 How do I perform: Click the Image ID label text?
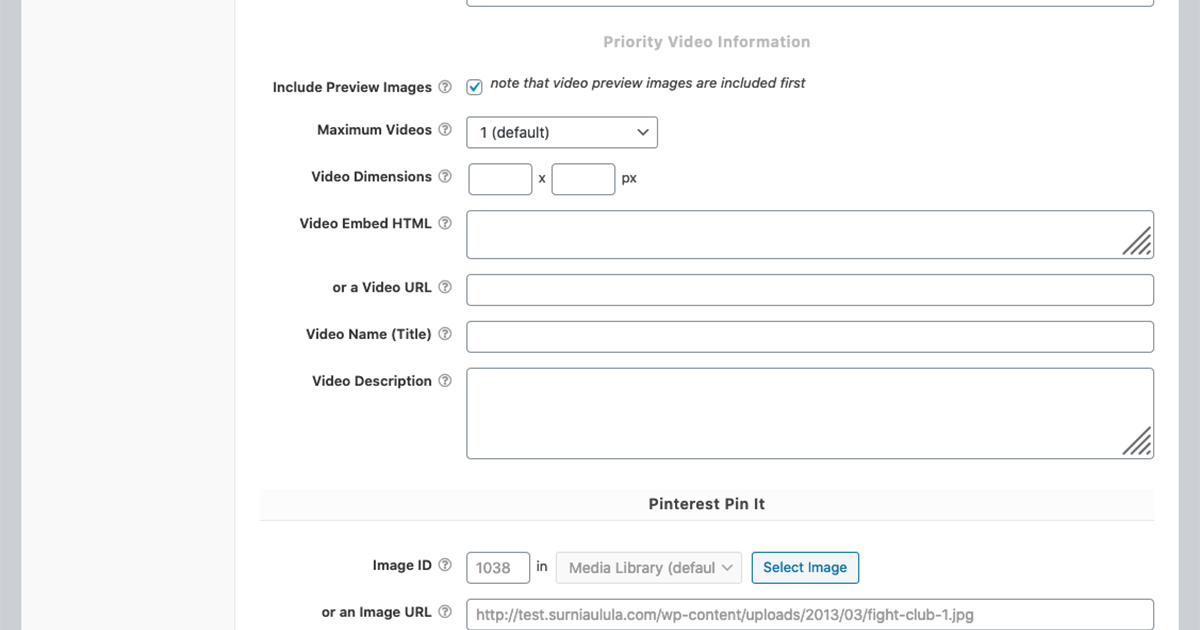(402, 566)
